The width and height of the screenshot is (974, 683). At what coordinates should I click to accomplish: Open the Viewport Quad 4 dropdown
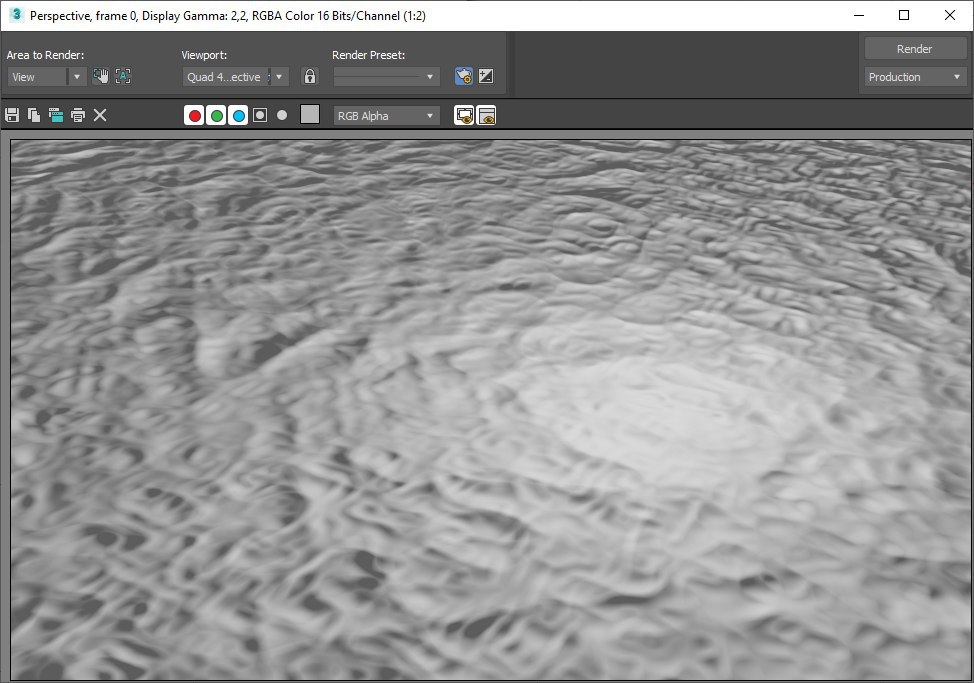point(235,77)
